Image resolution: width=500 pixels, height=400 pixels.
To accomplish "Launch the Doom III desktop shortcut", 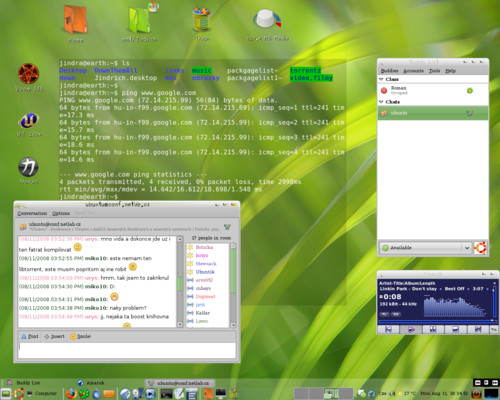I will (x=29, y=74).
